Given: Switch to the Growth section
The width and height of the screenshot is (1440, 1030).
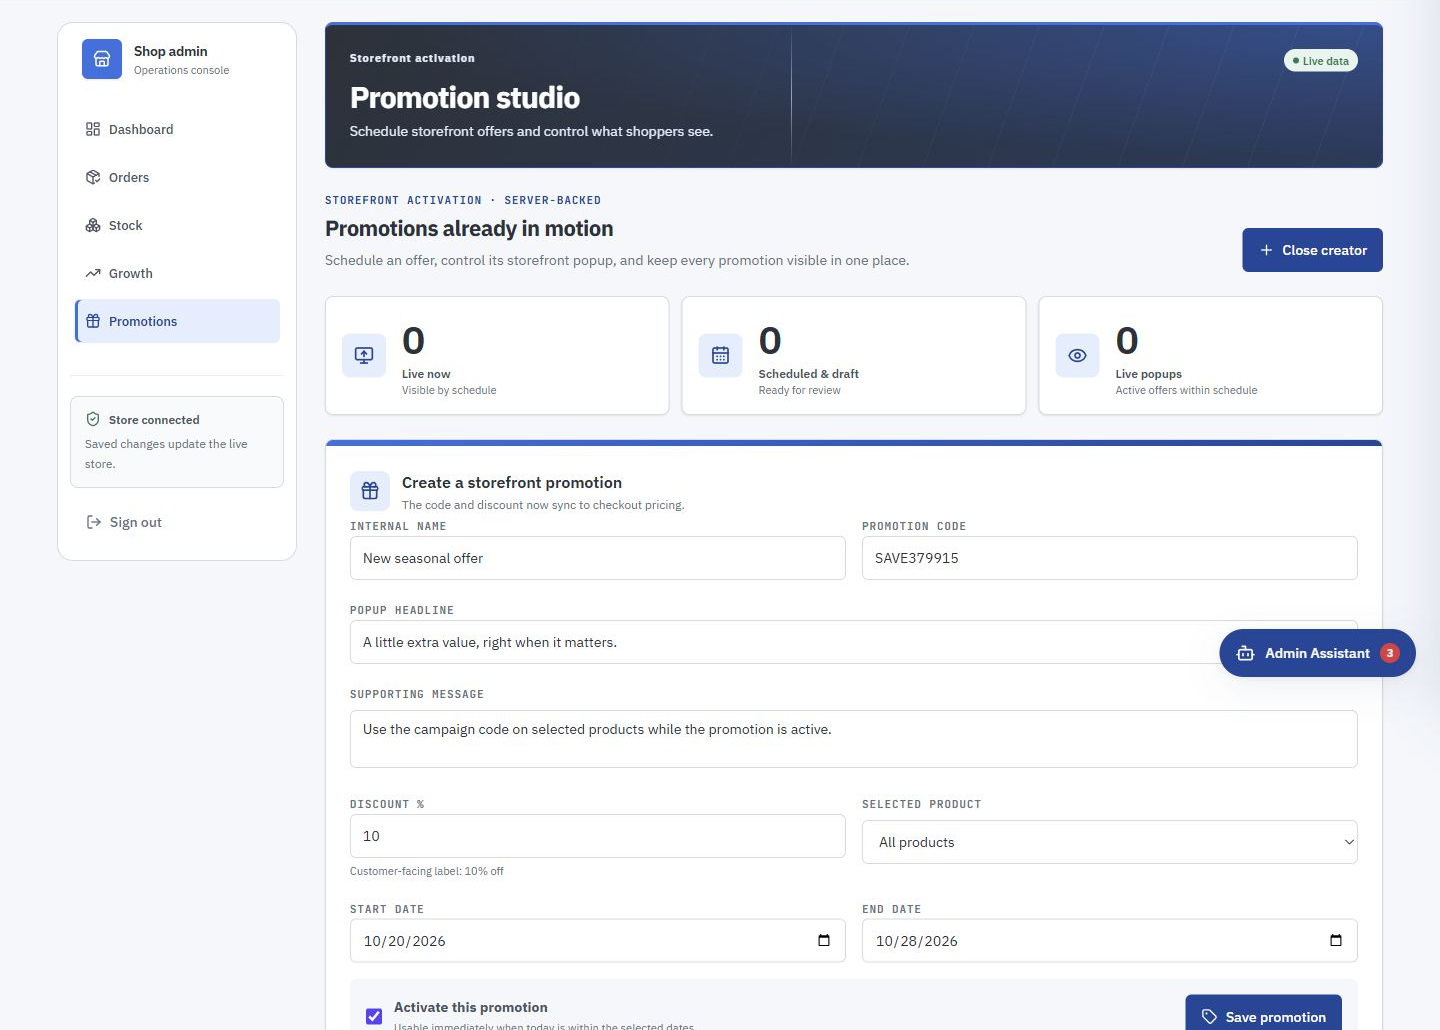Looking at the screenshot, I should [x=177, y=273].
